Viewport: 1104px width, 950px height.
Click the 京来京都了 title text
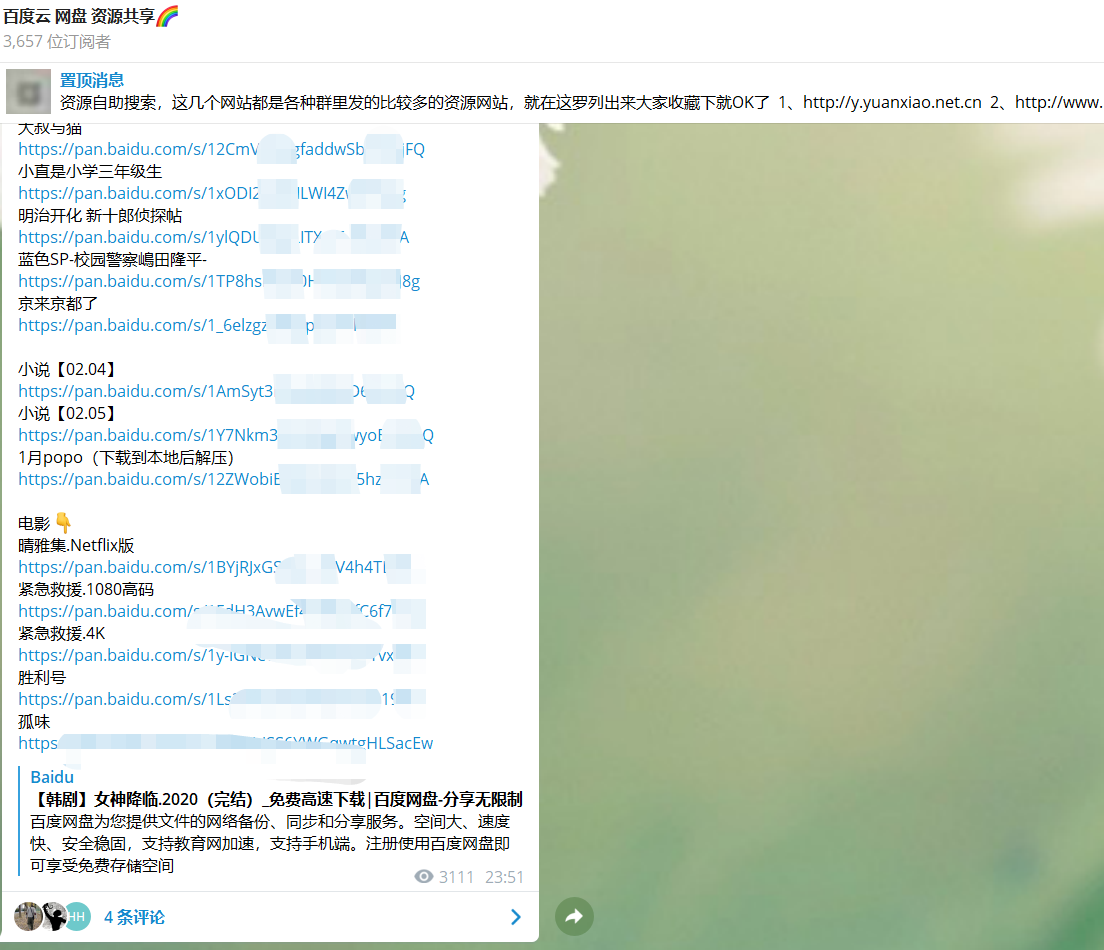tap(58, 304)
